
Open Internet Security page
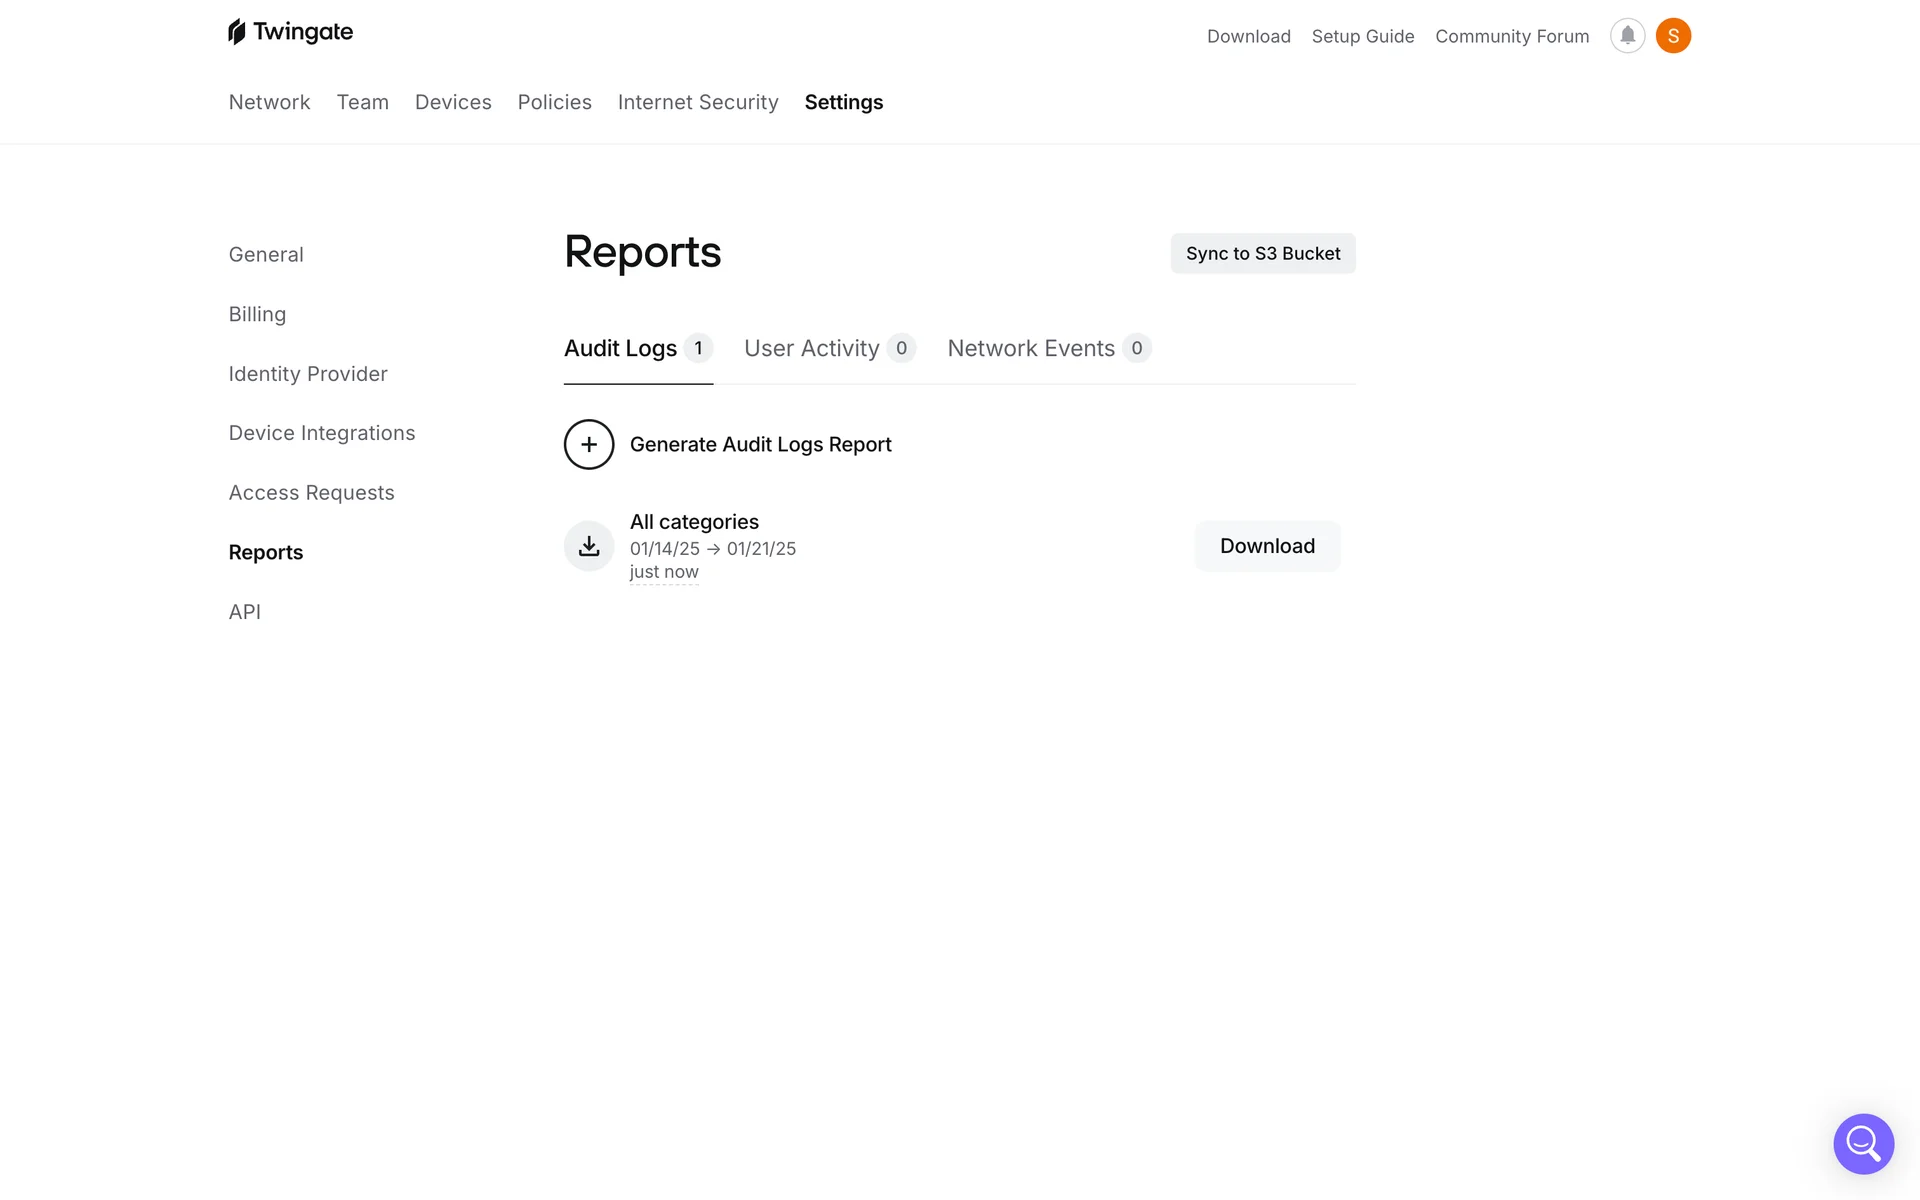[698, 102]
